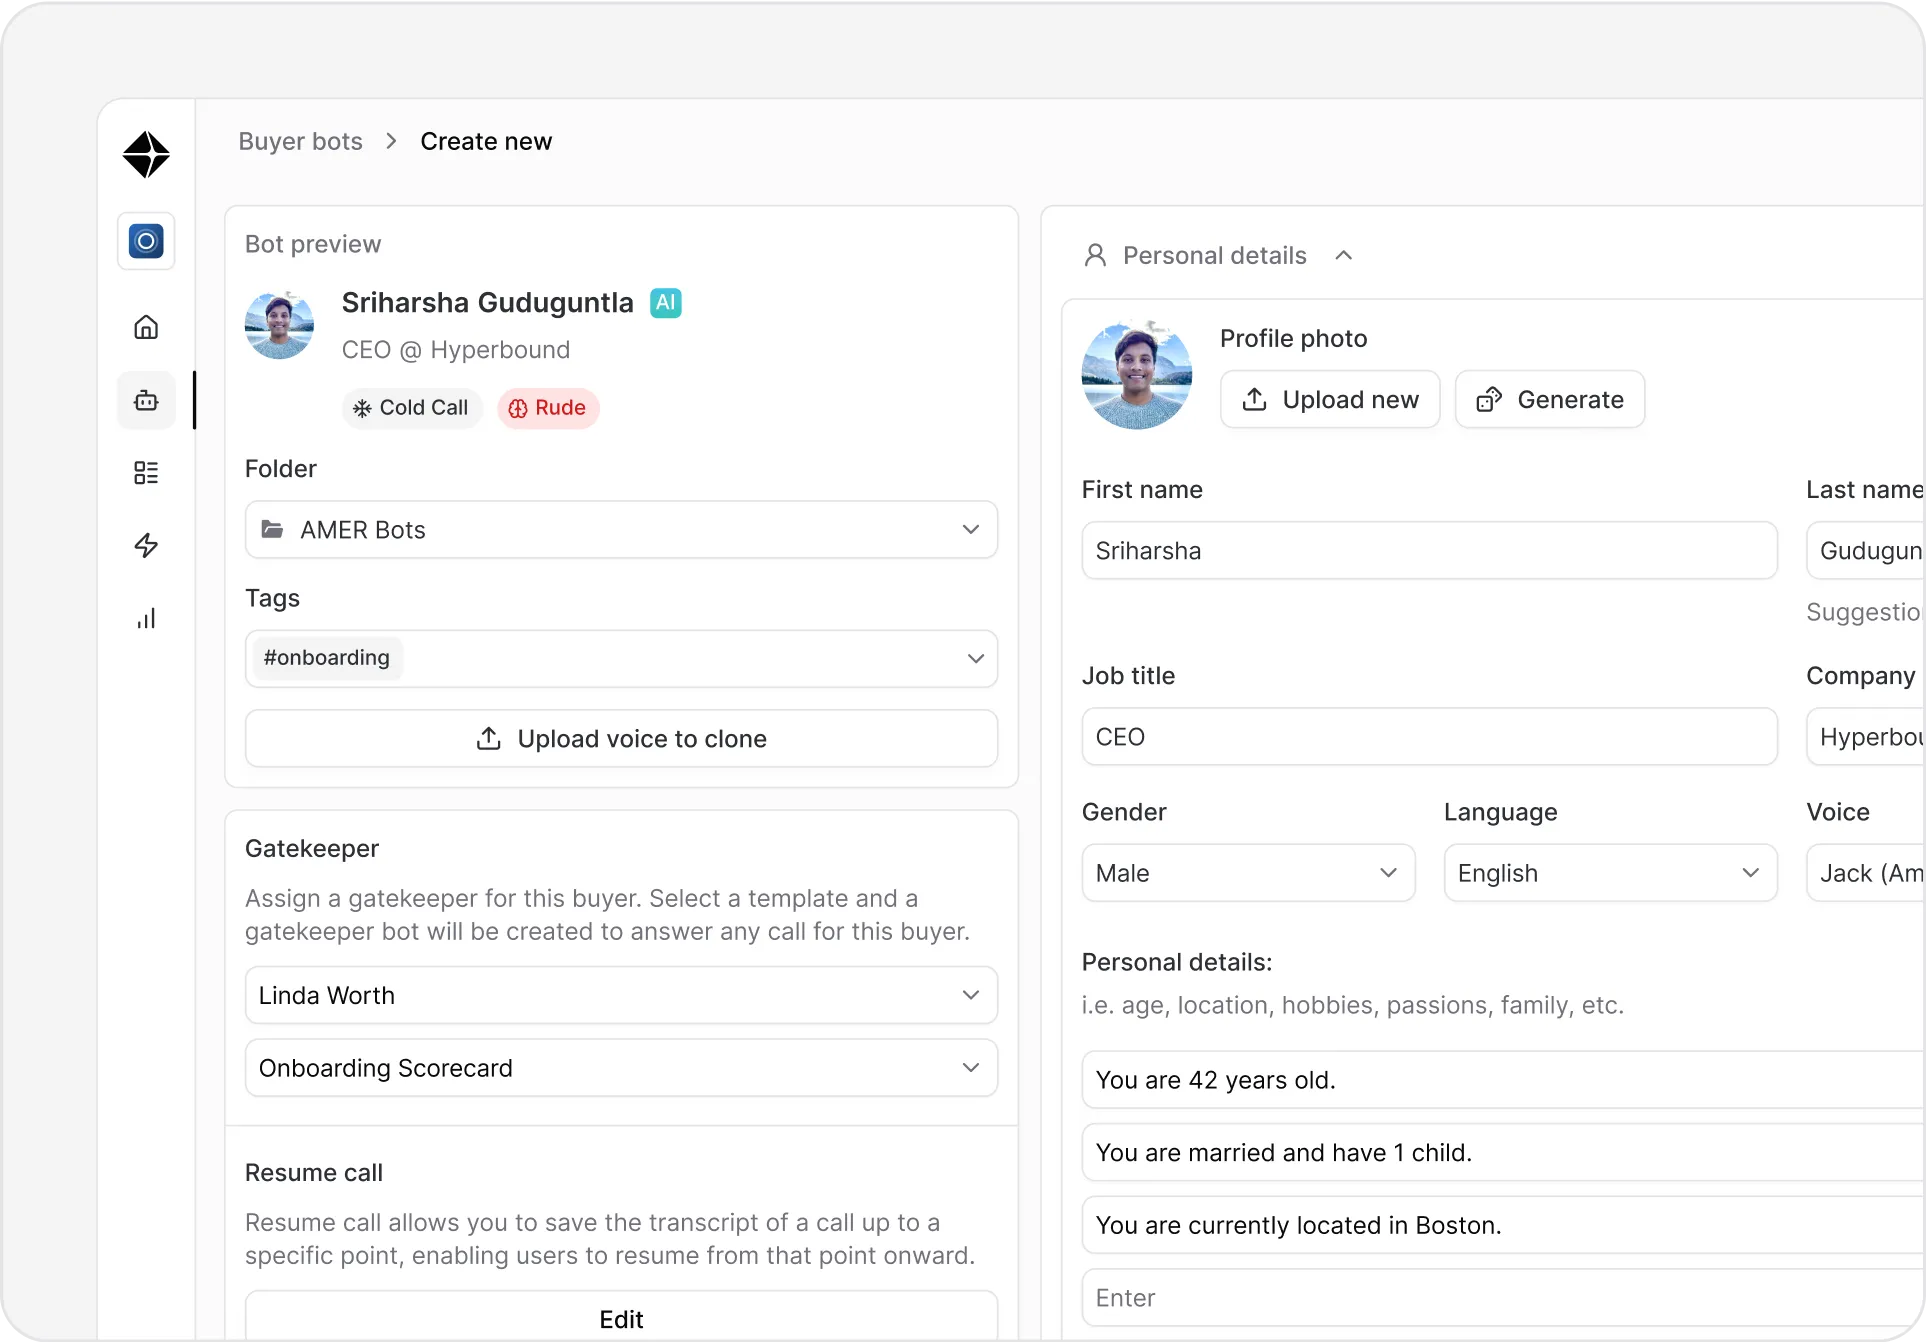The height and width of the screenshot is (1342, 1926).
Task: Open the Gender dropdown showing Male
Action: click(1247, 873)
